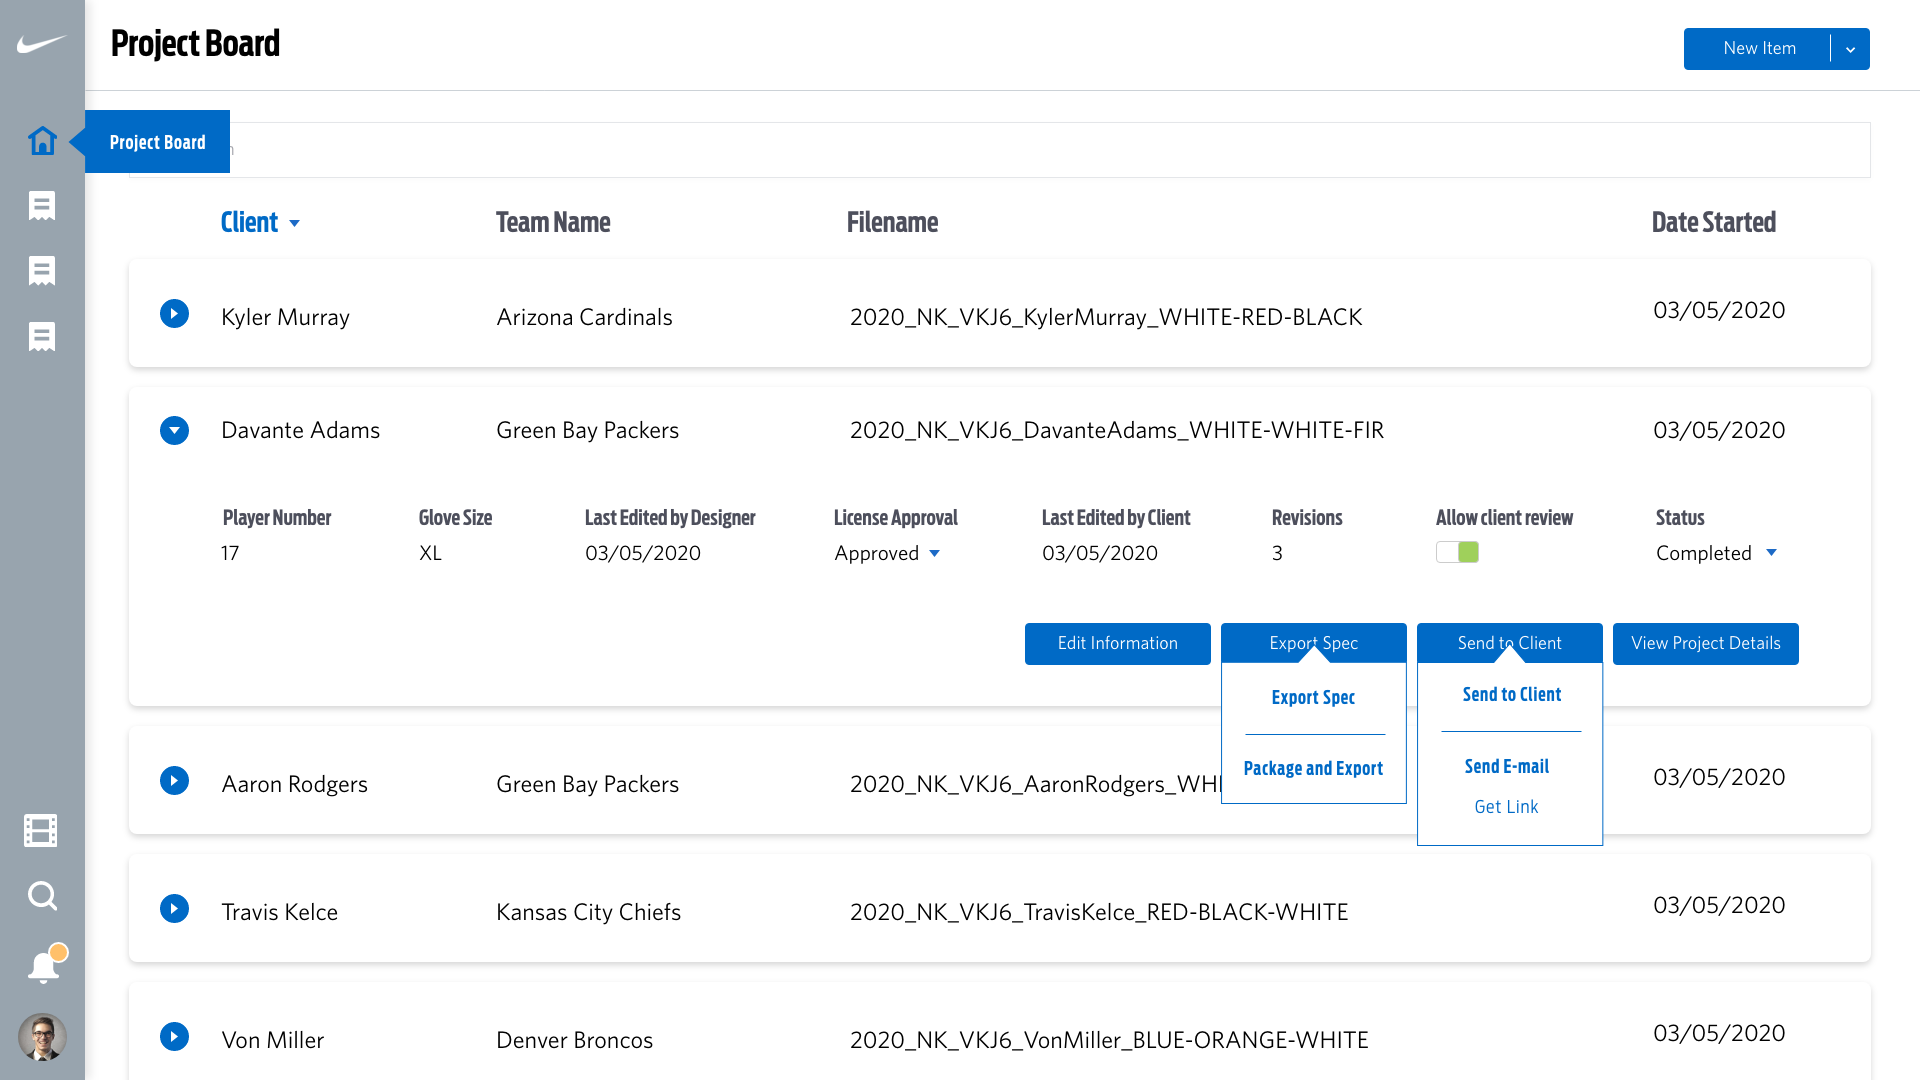Expand the Travis Kelce row
1920x1080 pixels.
coord(174,909)
